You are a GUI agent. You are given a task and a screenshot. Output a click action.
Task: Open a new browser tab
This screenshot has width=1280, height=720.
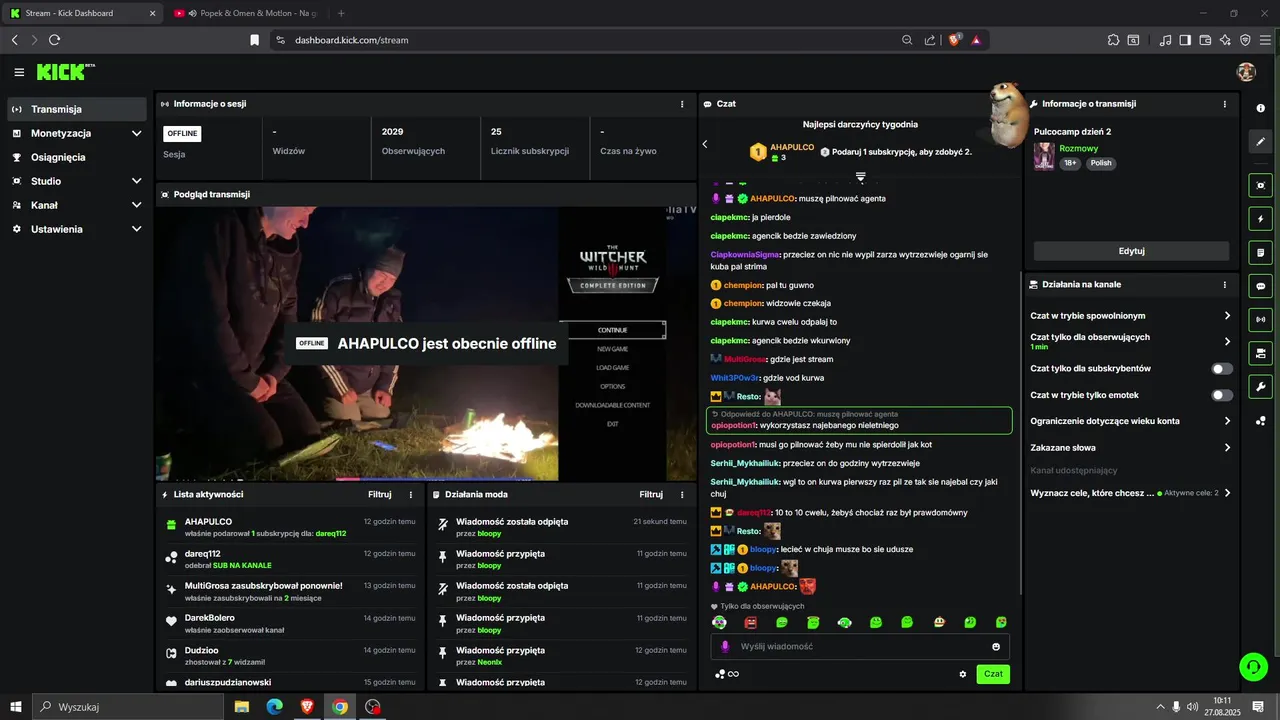click(x=341, y=13)
